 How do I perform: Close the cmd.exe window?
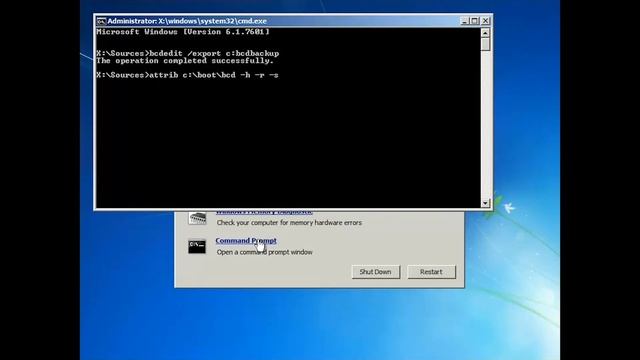485,21
